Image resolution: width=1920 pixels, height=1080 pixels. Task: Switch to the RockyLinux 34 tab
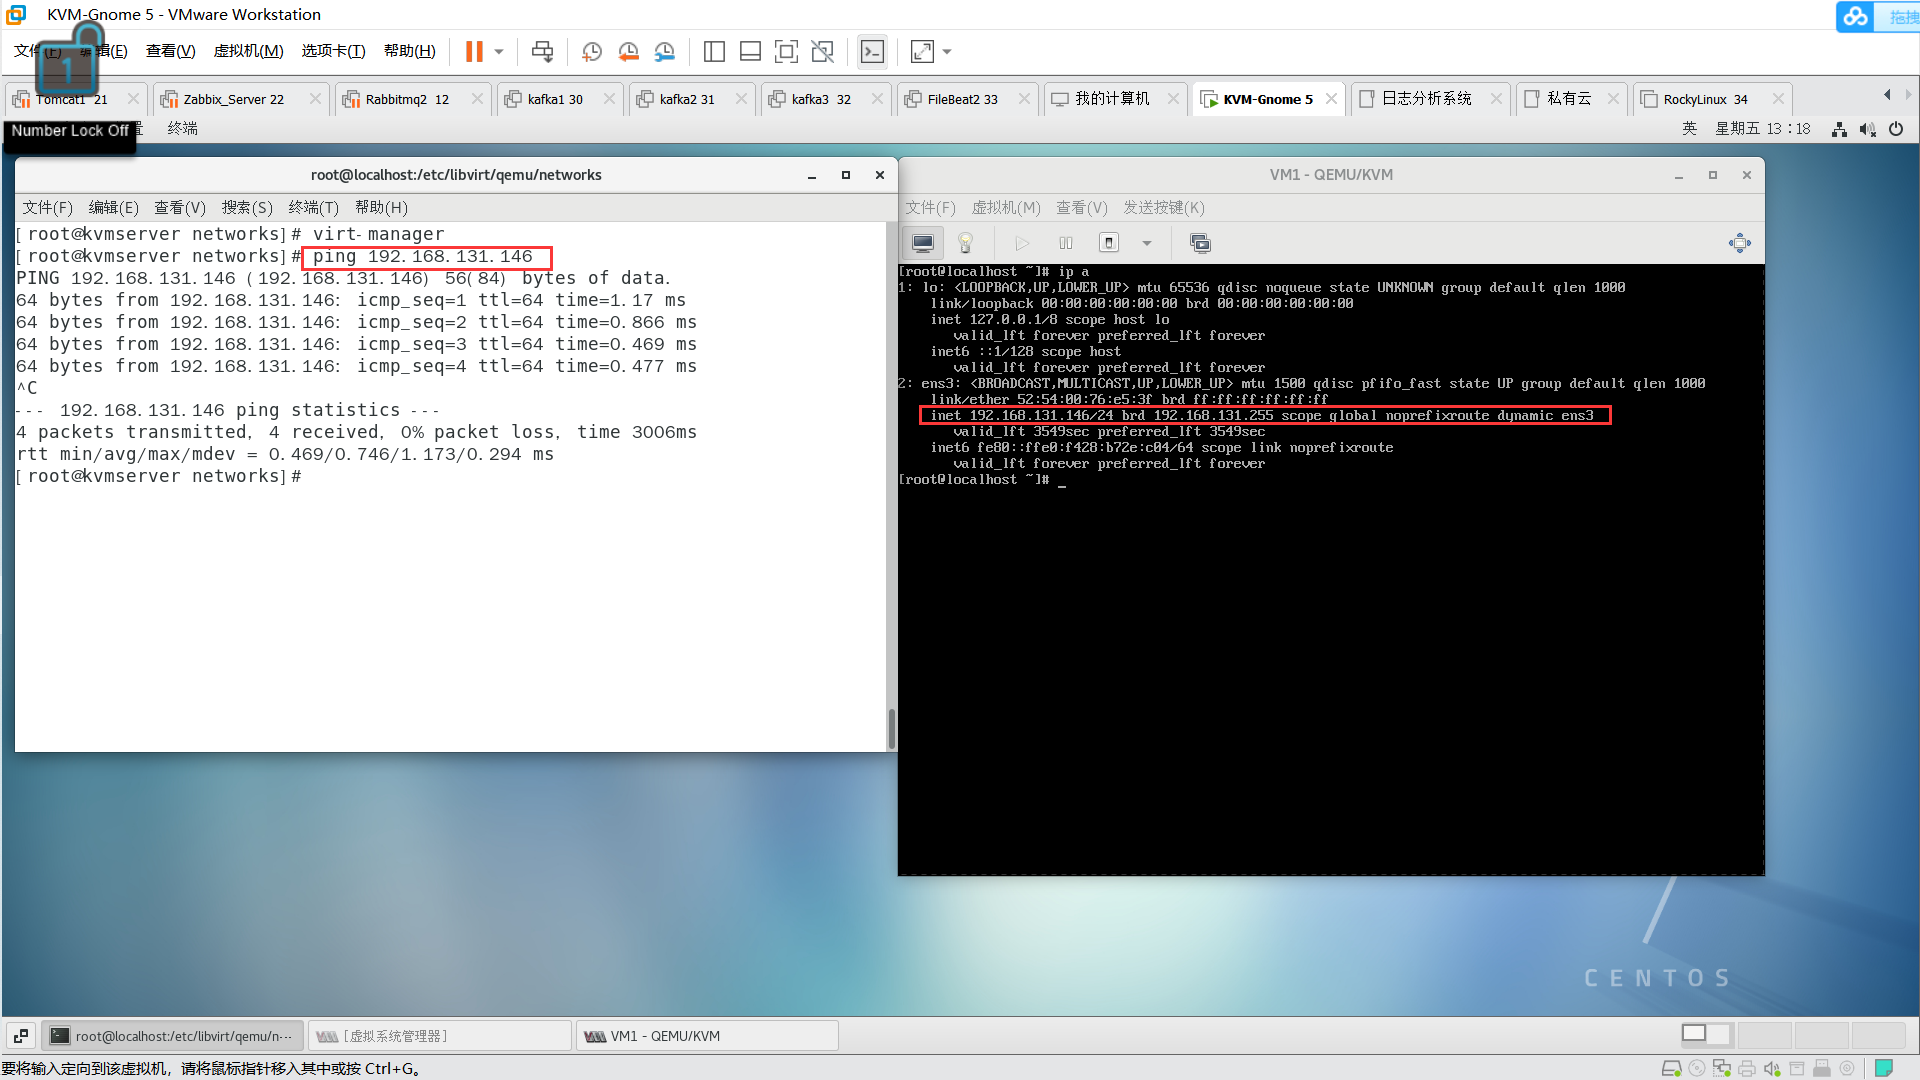tap(1704, 99)
